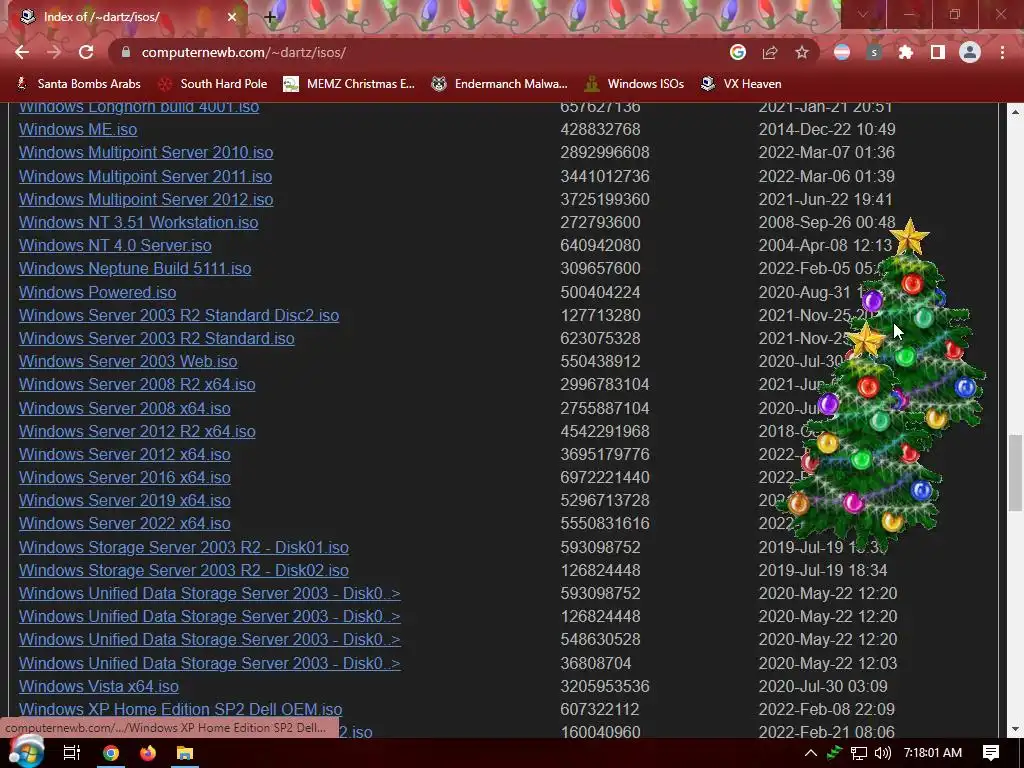Screen dimensions: 1024x768
Task: Download Windows NT 4.0 Server.iso
Action: click(x=115, y=246)
